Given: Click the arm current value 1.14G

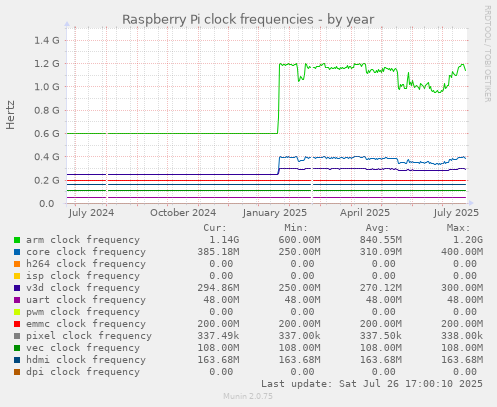Looking at the screenshot, I should pos(224,240).
